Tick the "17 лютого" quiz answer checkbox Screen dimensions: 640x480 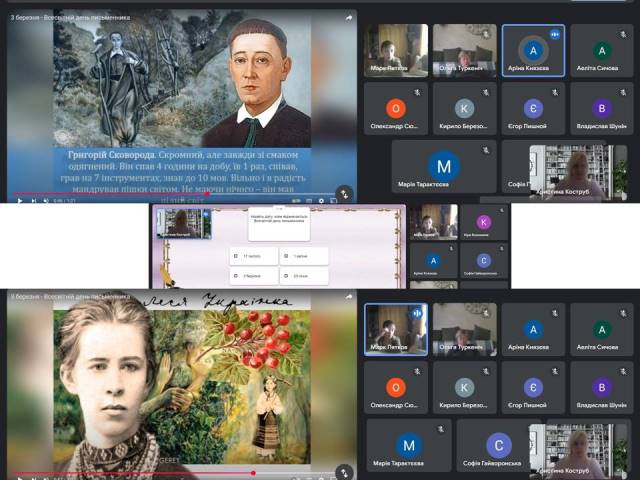pos(236,256)
